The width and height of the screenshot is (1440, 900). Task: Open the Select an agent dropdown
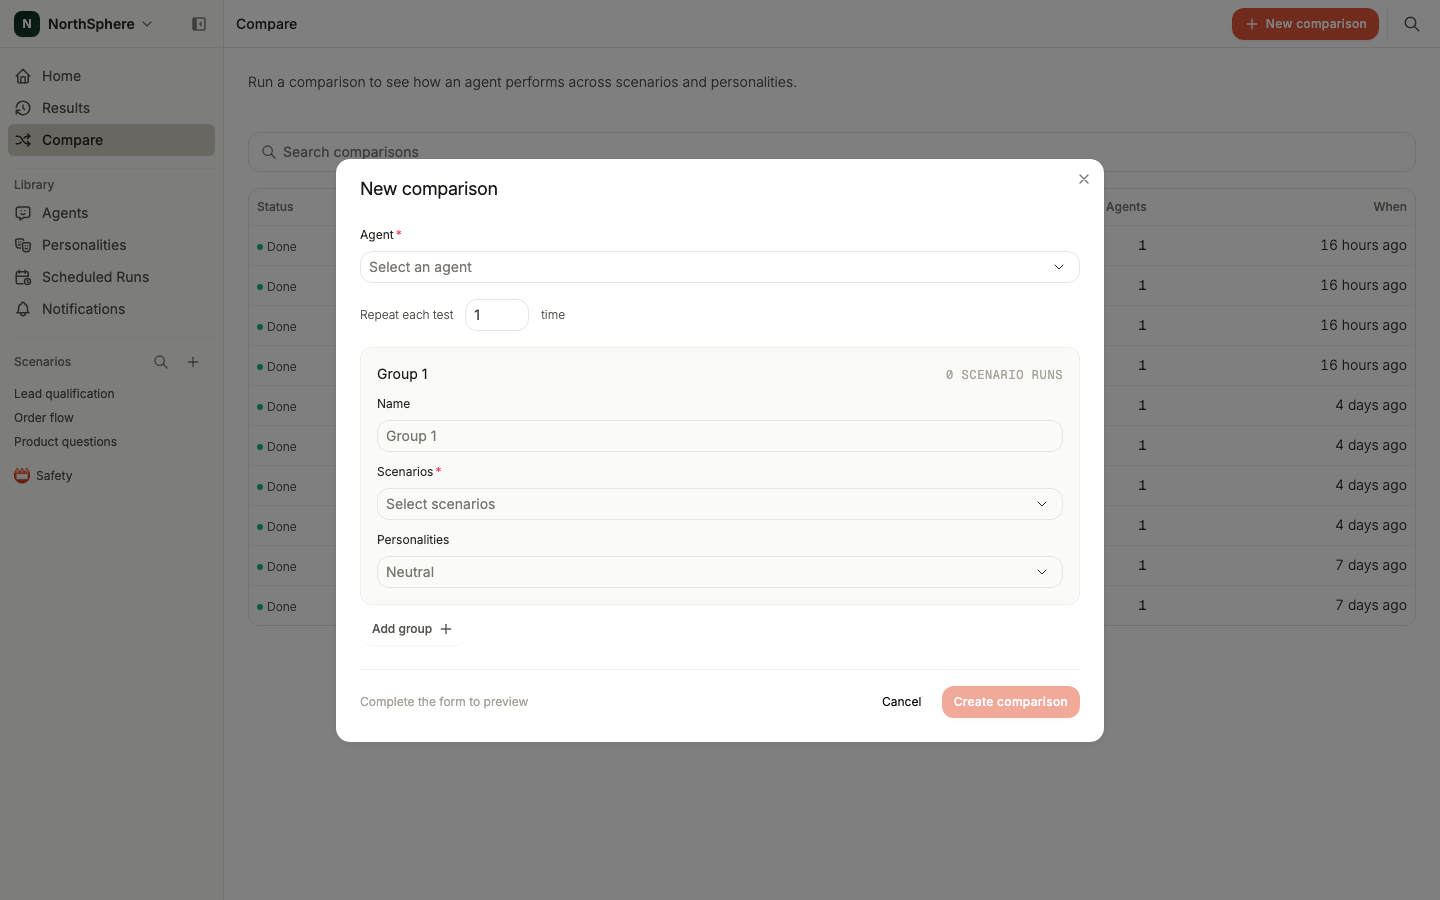pyautogui.click(x=720, y=267)
